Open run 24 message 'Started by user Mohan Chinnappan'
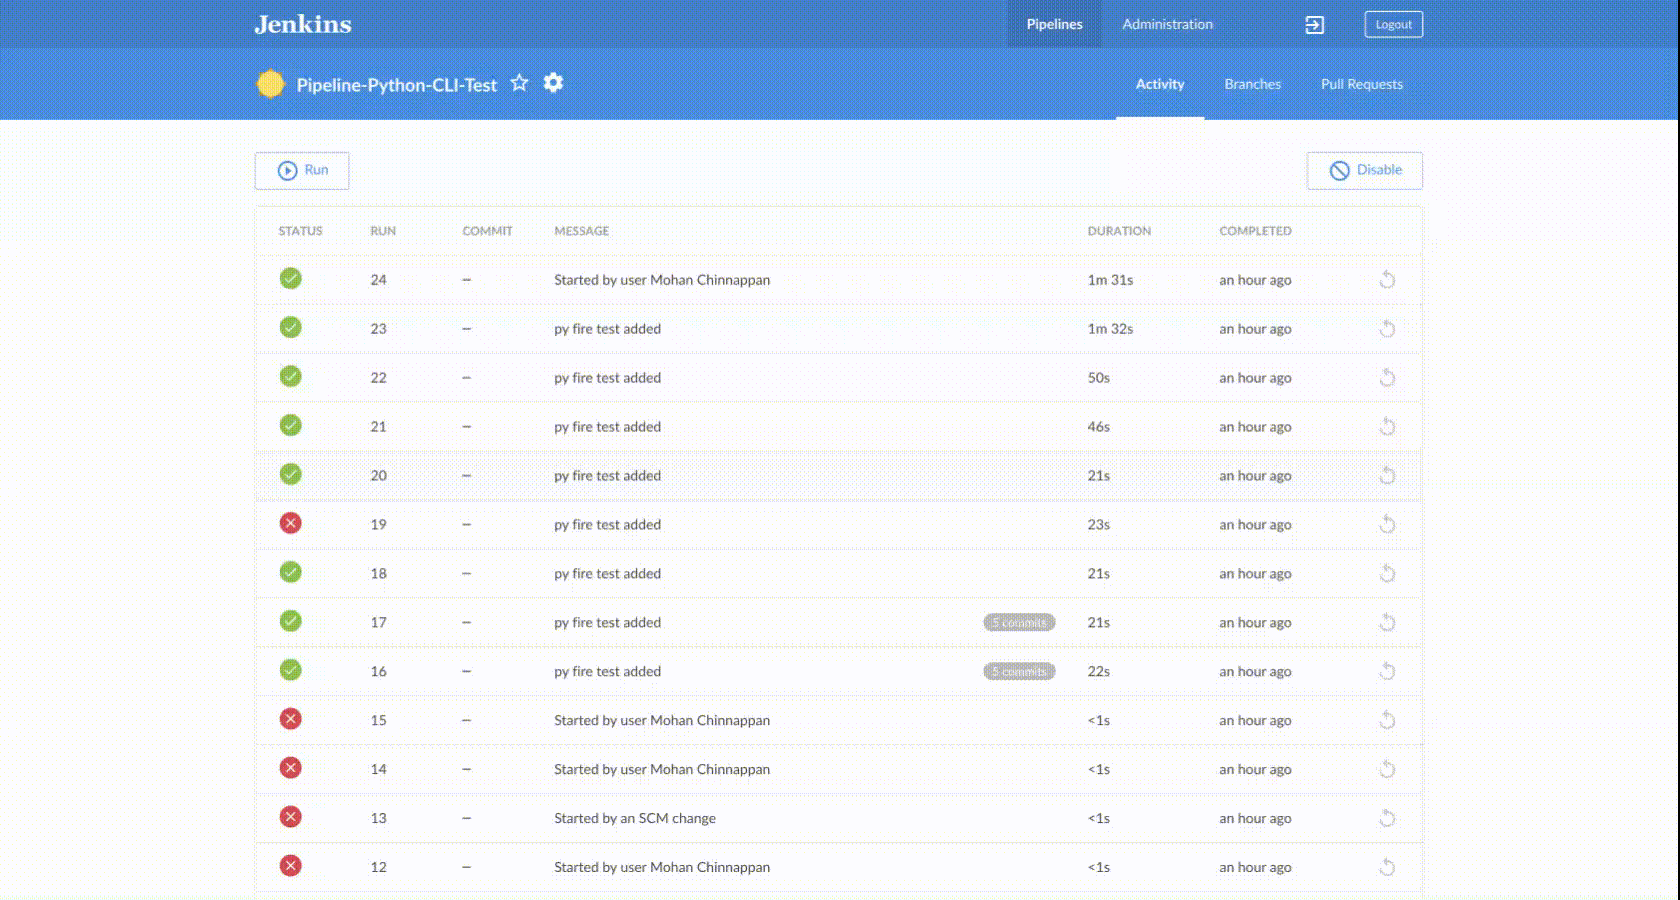This screenshot has height=900, width=1680. pos(662,280)
